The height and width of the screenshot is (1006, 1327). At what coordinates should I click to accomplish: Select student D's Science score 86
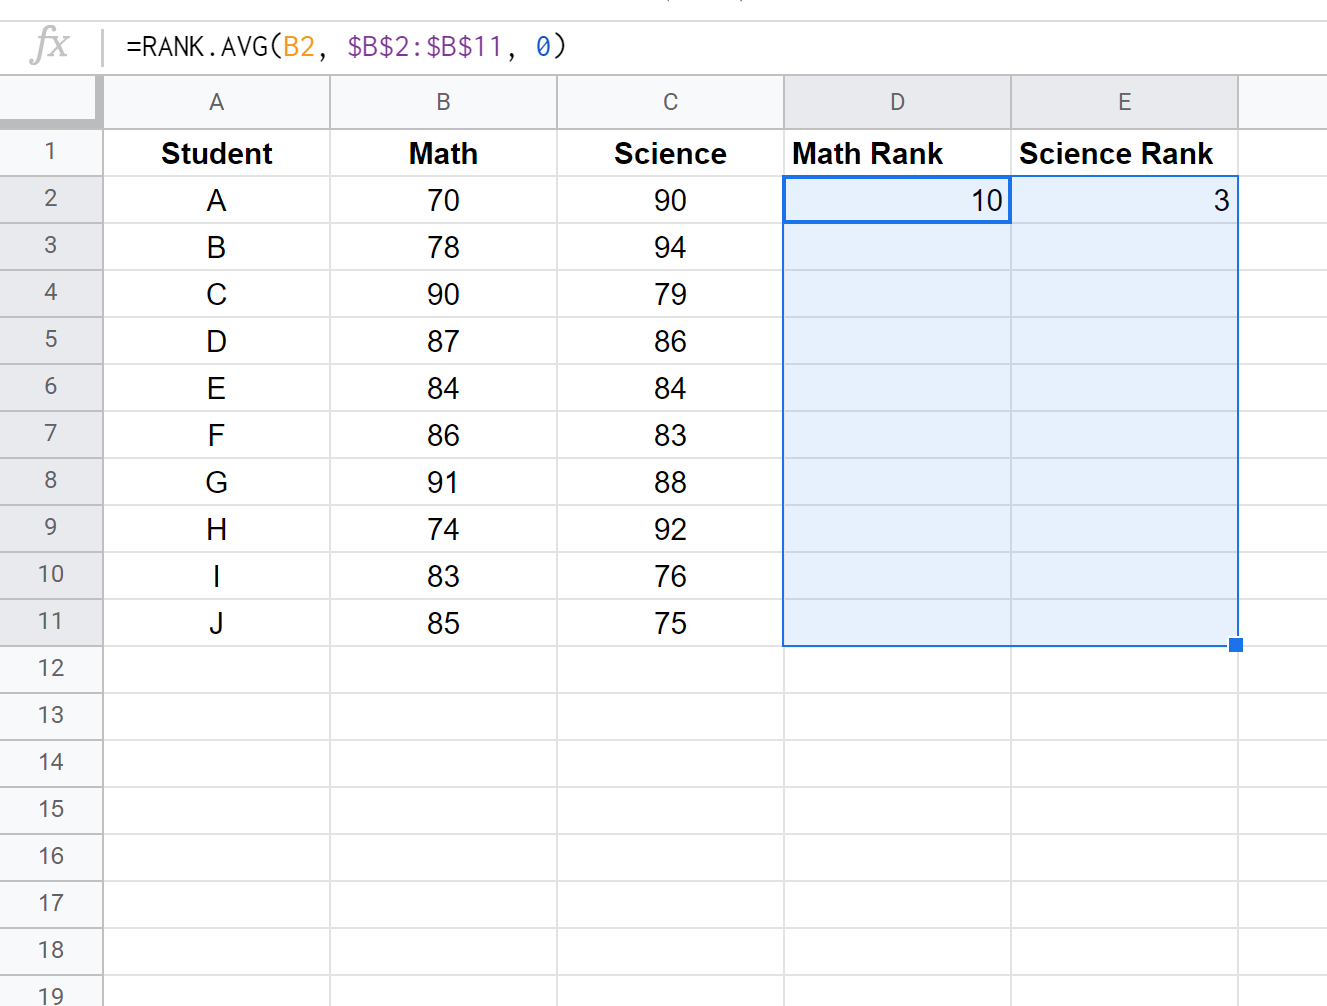[670, 341]
